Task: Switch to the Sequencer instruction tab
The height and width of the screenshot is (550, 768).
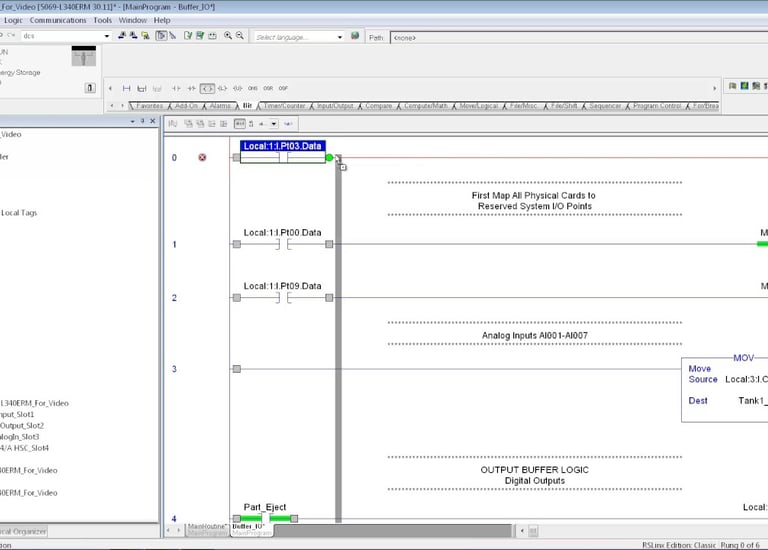Action: 605,106
